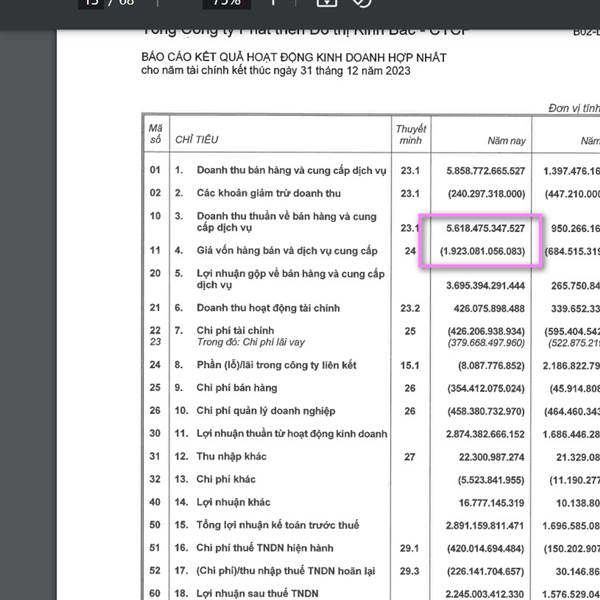The width and height of the screenshot is (600, 600).
Task: Click note reference 29.3 in Thuyết minh column
Action: click(x=409, y=571)
